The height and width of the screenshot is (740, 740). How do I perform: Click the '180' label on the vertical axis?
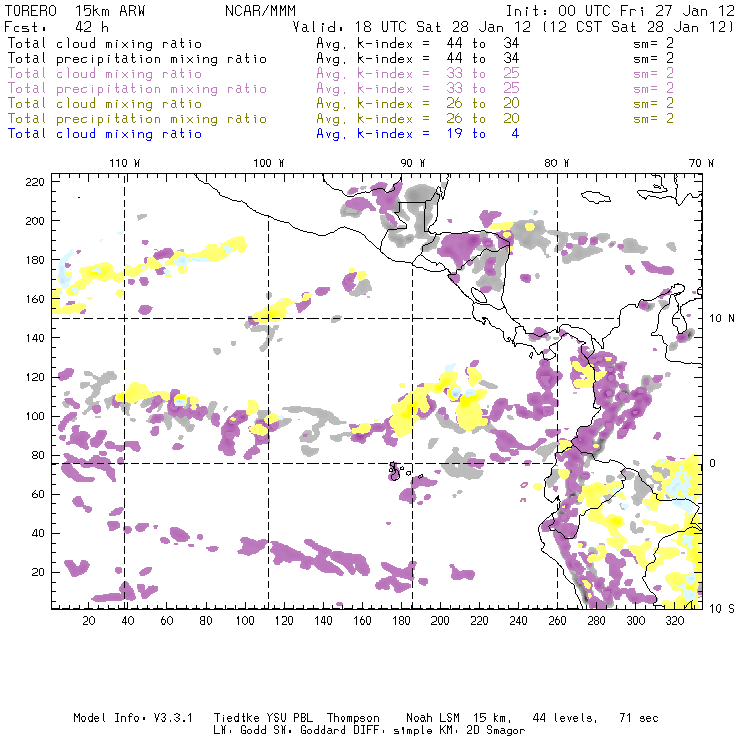(x=35, y=260)
